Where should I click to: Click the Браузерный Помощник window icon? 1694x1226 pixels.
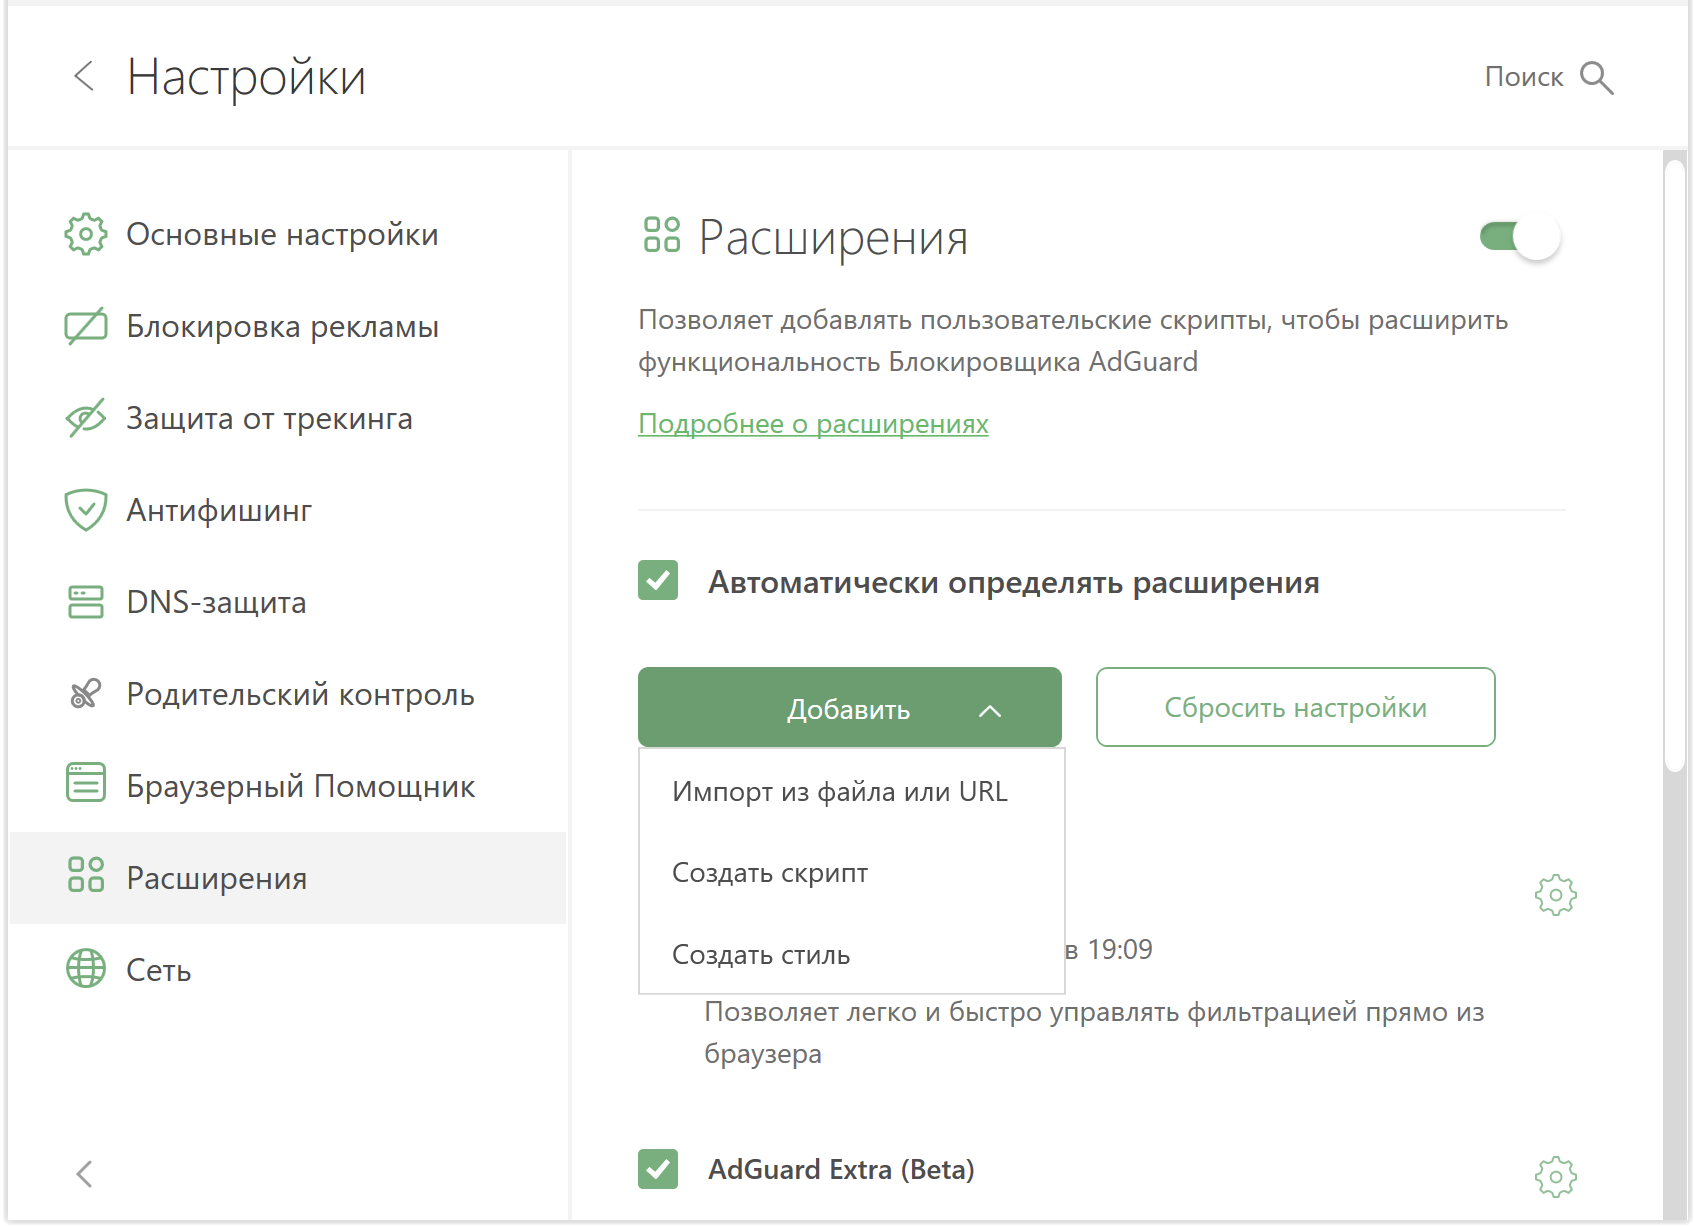(x=86, y=782)
